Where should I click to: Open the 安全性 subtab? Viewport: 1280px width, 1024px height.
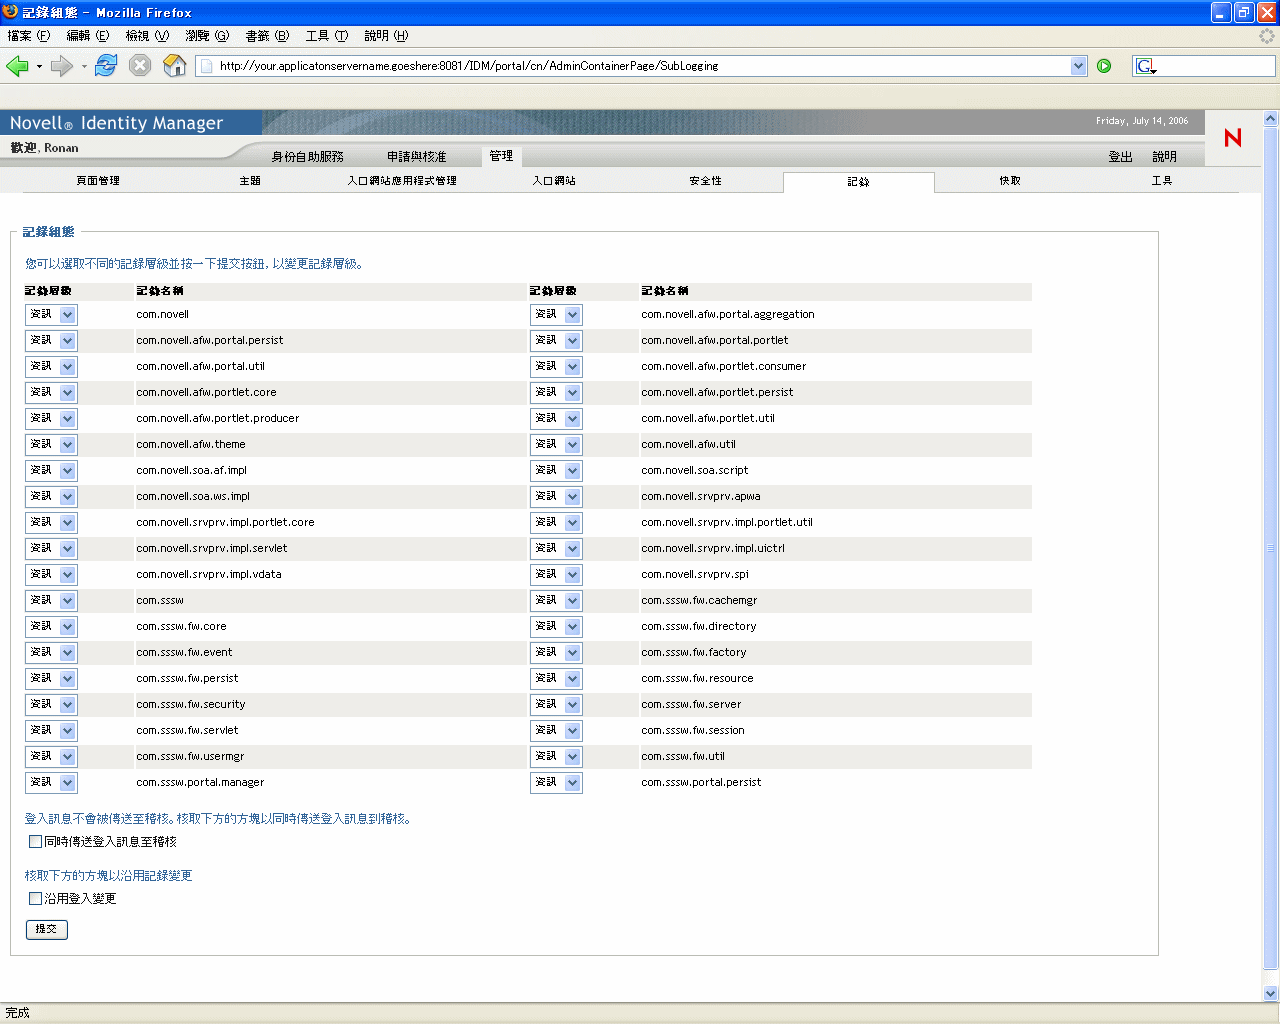[x=705, y=181]
